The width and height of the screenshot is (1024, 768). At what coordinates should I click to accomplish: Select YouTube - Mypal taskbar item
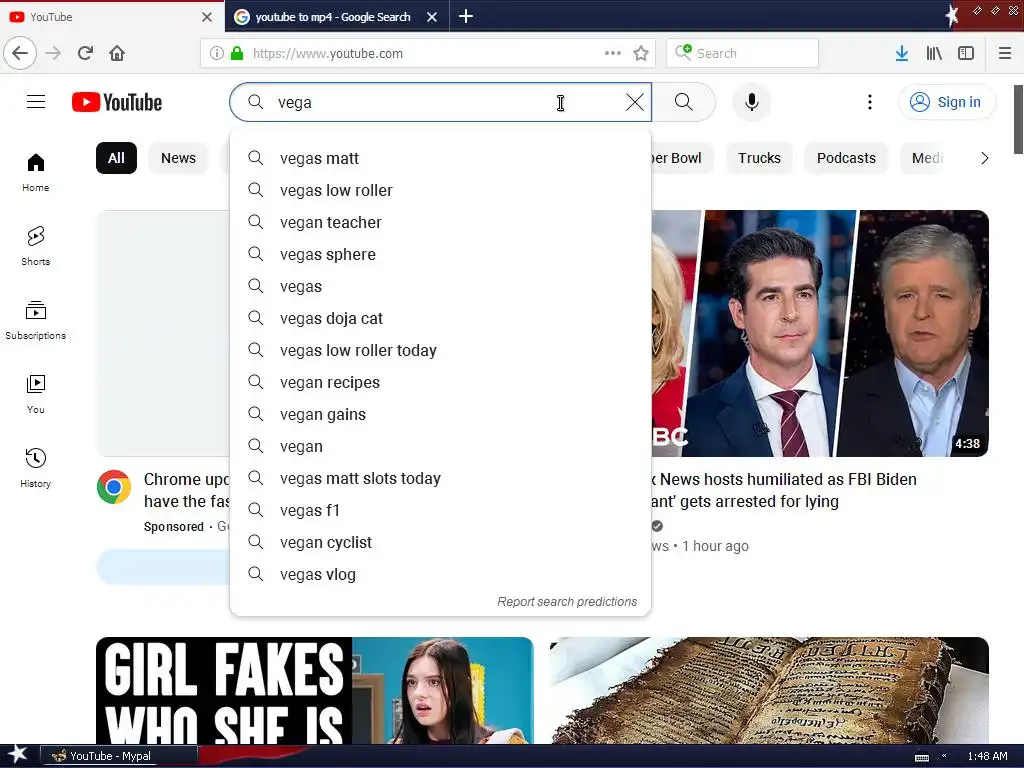tap(120, 756)
